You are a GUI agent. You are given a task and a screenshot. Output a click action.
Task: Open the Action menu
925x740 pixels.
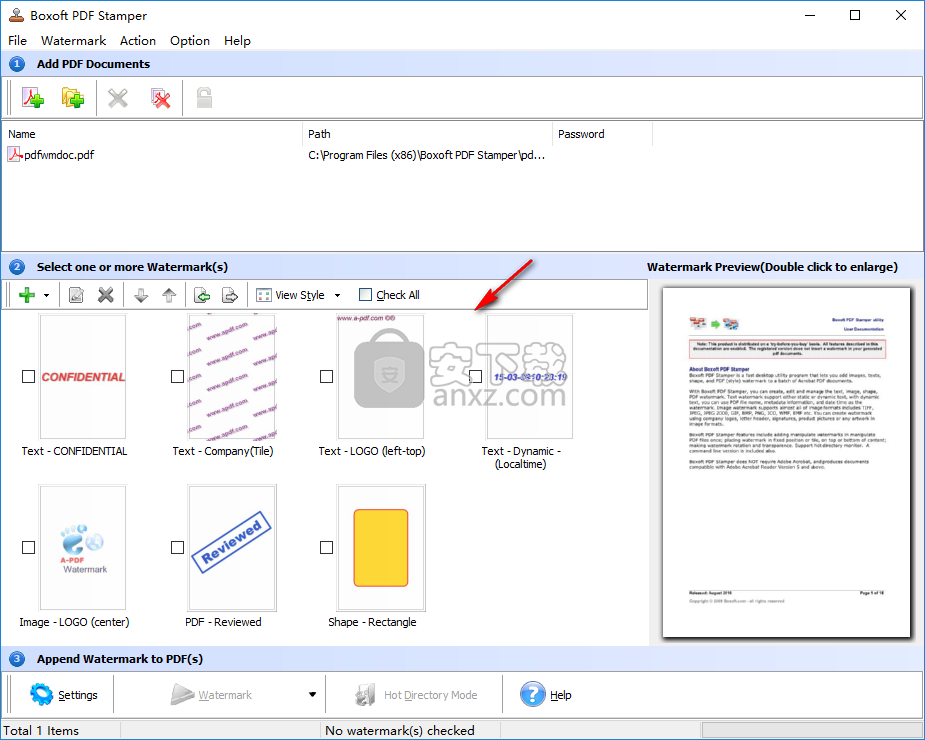pos(138,41)
